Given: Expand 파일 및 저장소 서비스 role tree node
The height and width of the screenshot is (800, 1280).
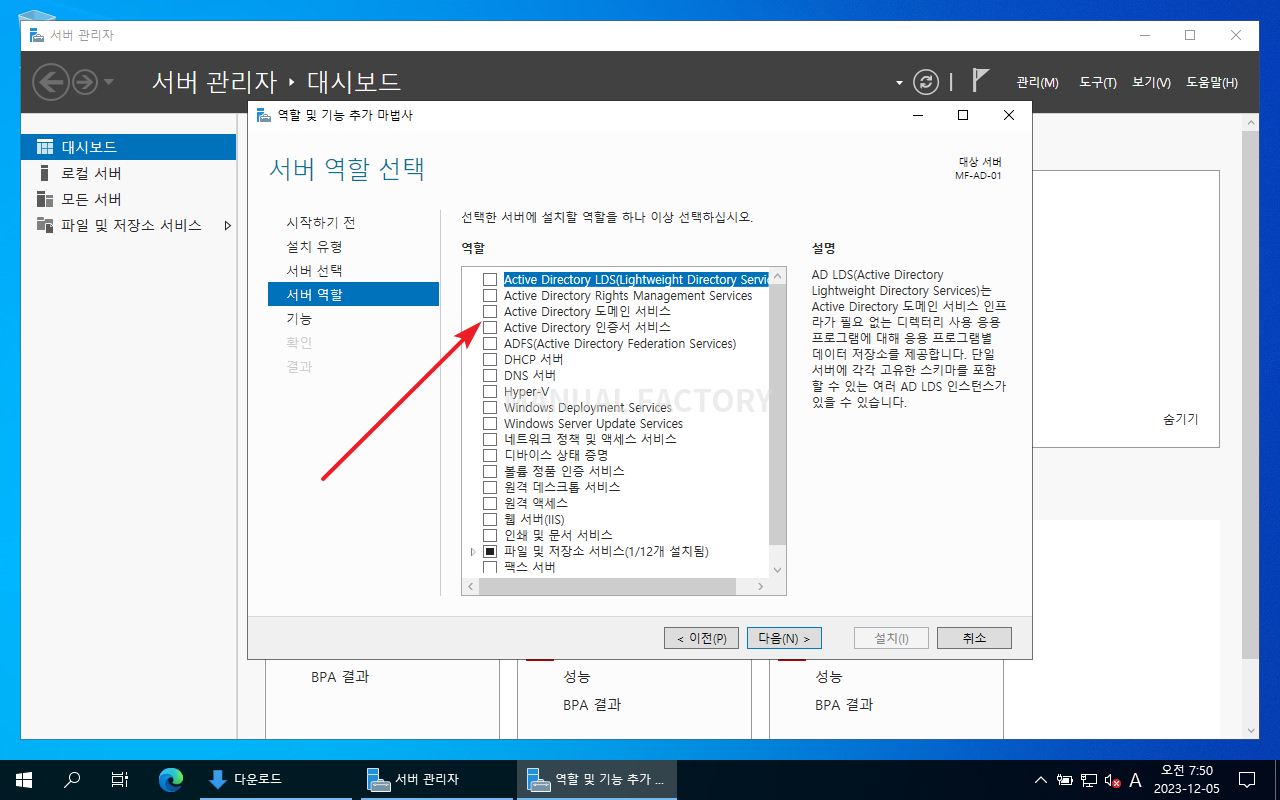Looking at the screenshot, I should 473,551.
